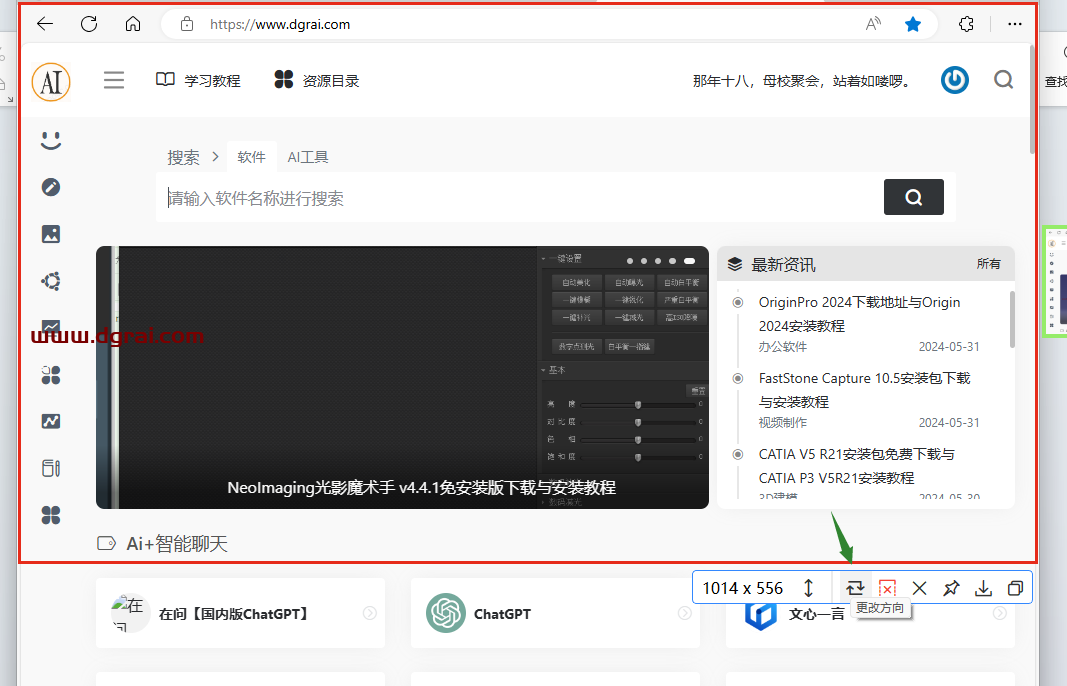
Task: Click vertical double-arrow in capture toolbar
Action: [x=808, y=587]
